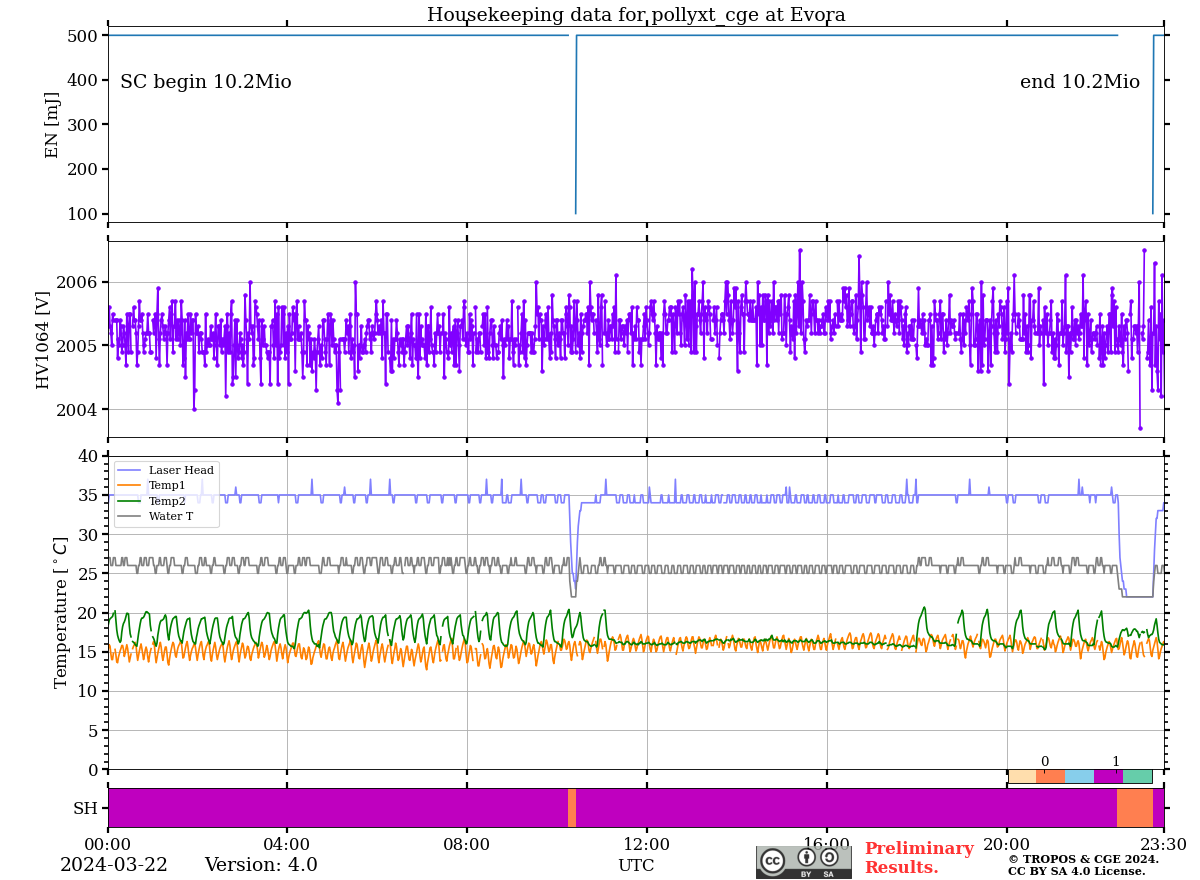
Task: Click the narrow orange SH segment after 10:00
Action: tap(572, 808)
